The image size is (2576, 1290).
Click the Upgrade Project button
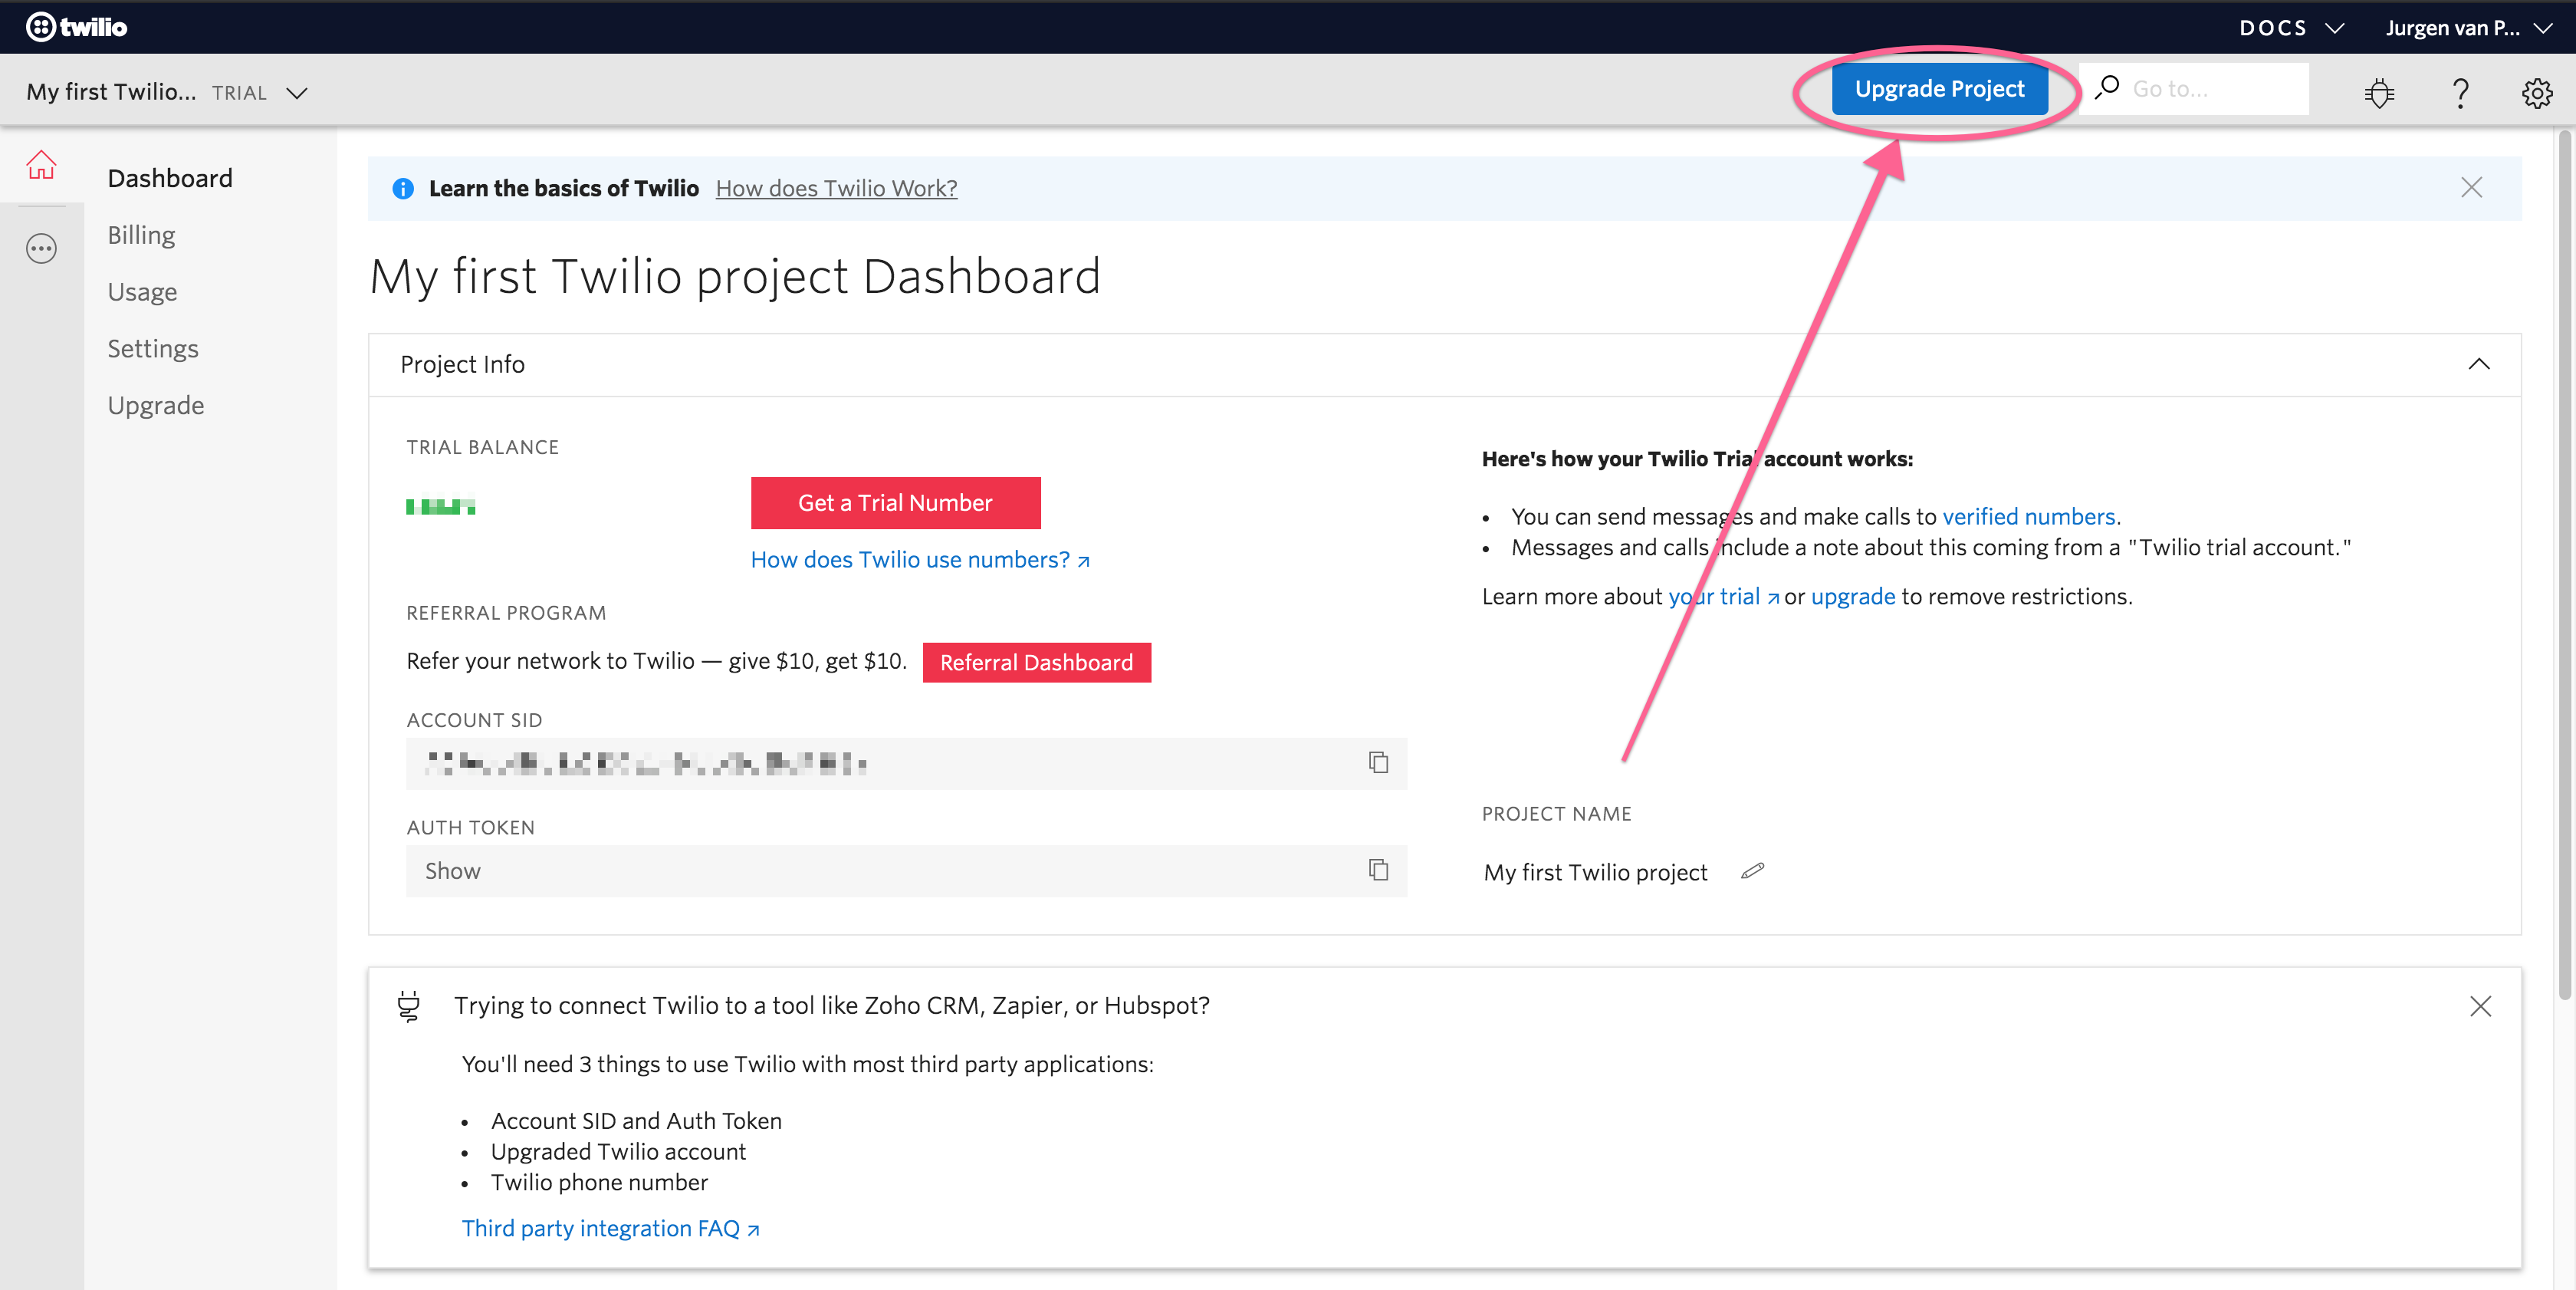click(x=1939, y=89)
